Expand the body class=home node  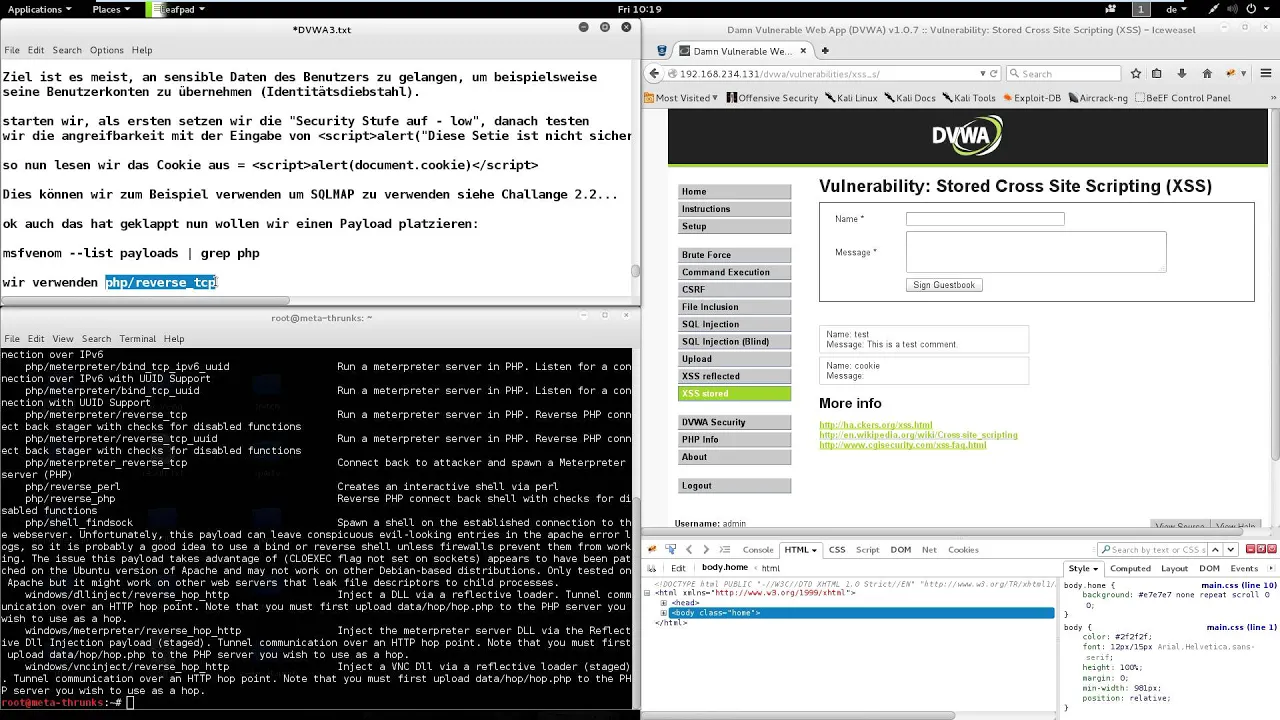664,613
